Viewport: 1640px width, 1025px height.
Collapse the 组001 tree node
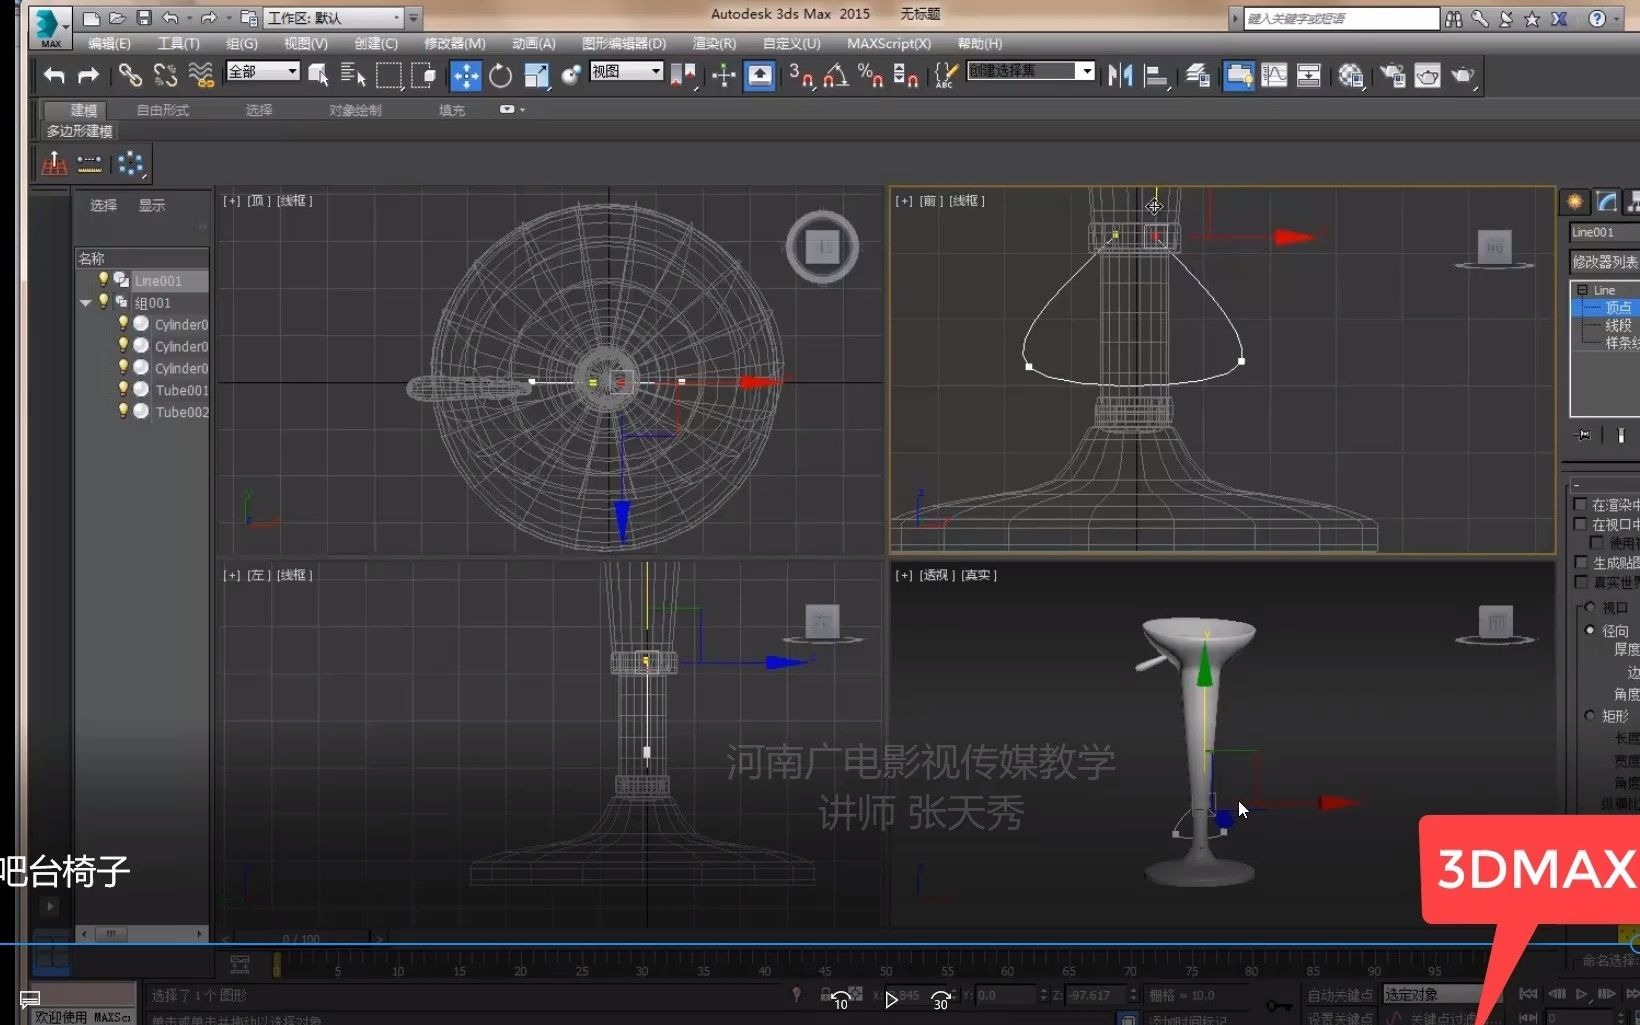click(x=86, y=302)
